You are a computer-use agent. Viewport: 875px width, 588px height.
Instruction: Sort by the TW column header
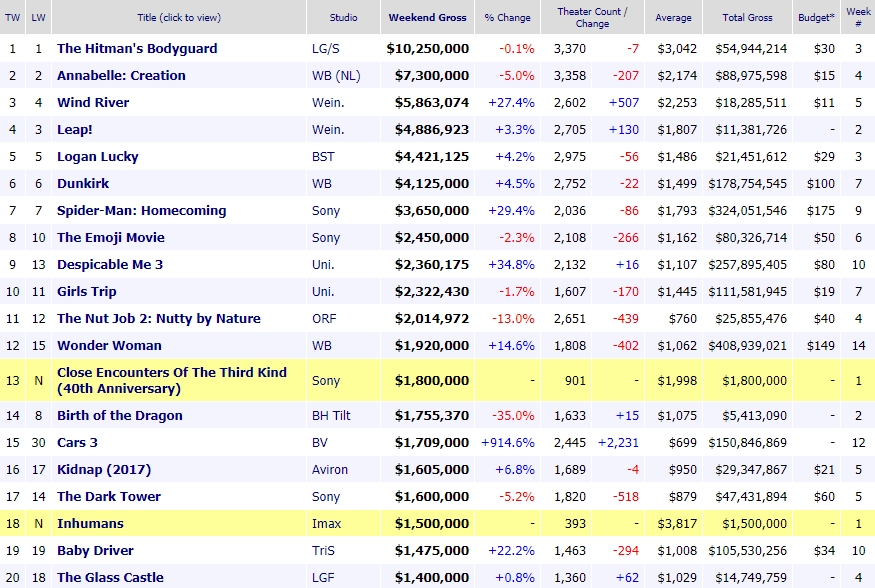tap(12, 17)
